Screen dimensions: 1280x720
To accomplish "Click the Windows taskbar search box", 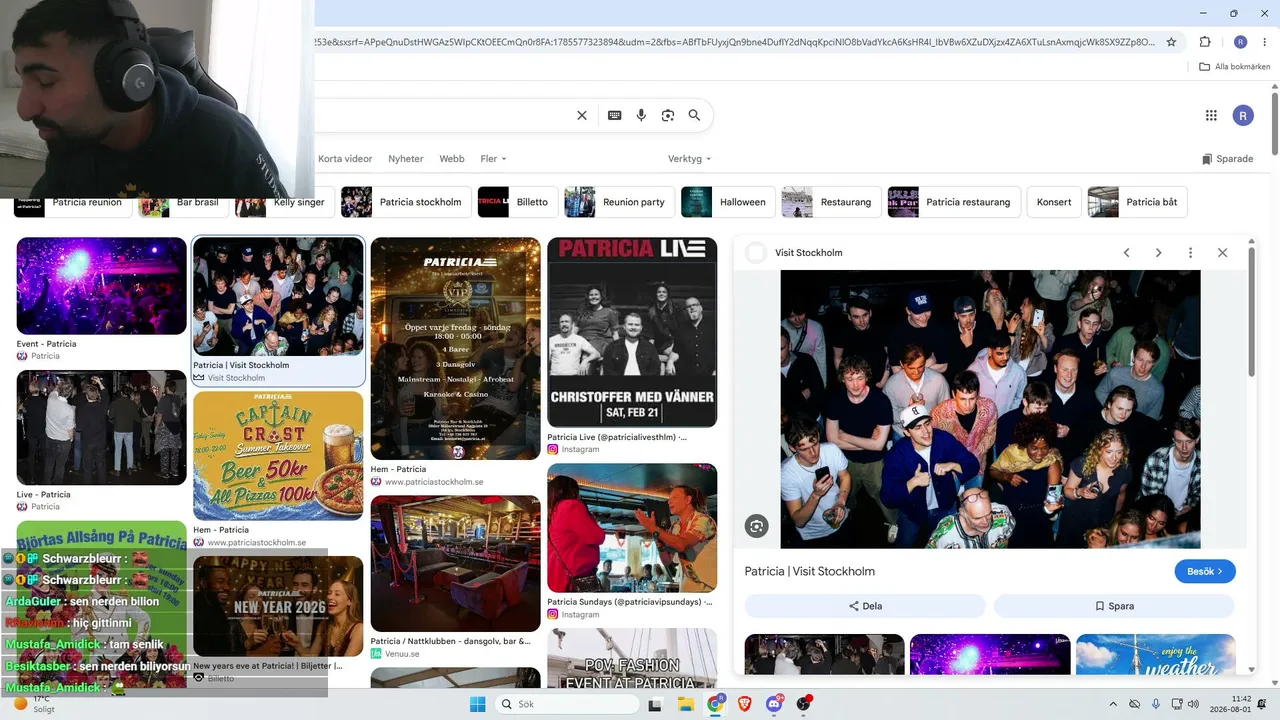I will click(x=567, y=704).
